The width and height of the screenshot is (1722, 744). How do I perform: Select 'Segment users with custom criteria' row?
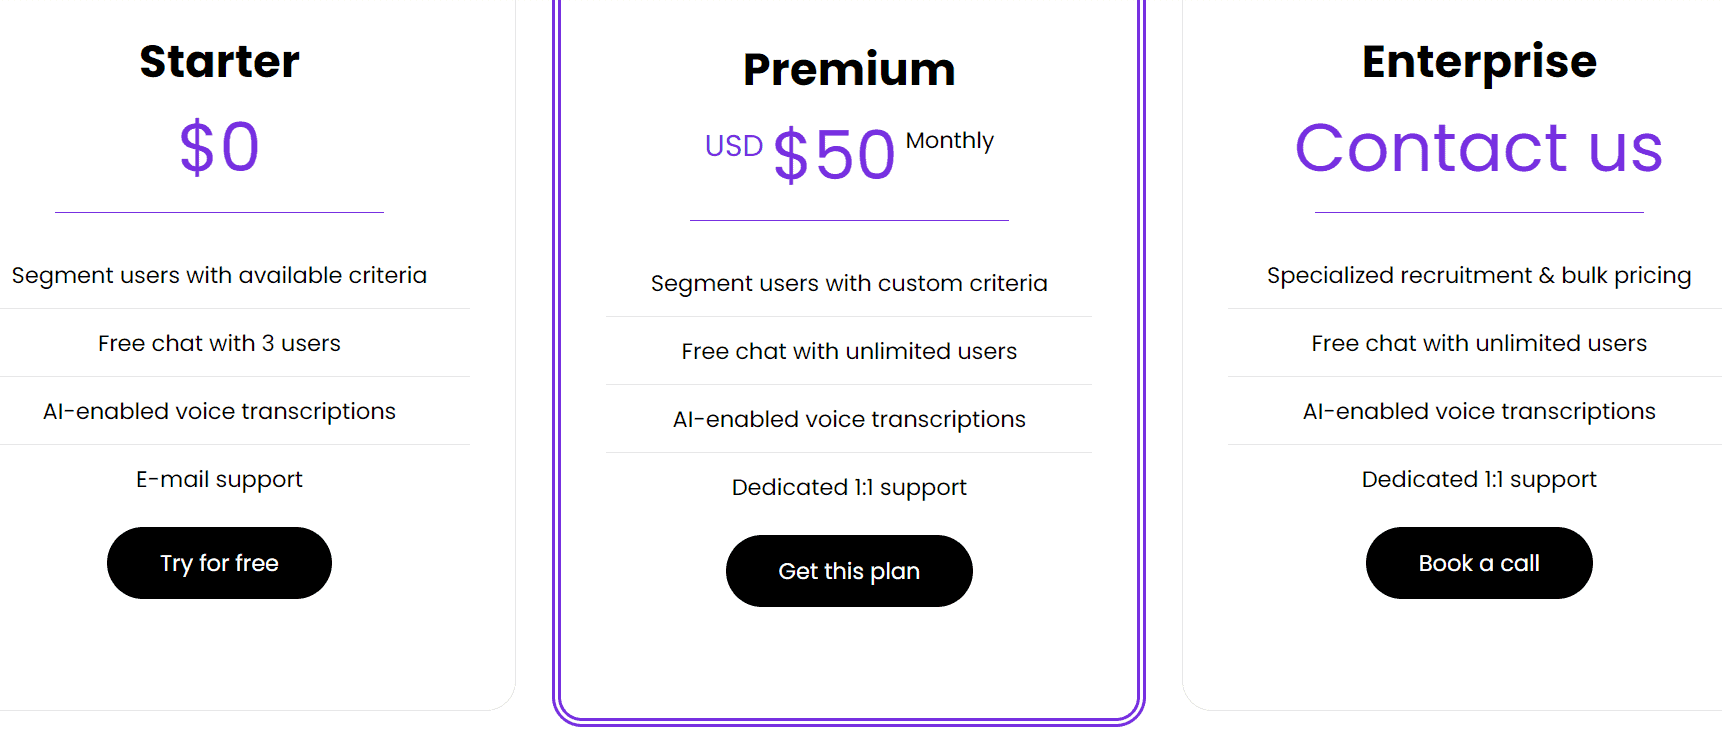(848, 283)
